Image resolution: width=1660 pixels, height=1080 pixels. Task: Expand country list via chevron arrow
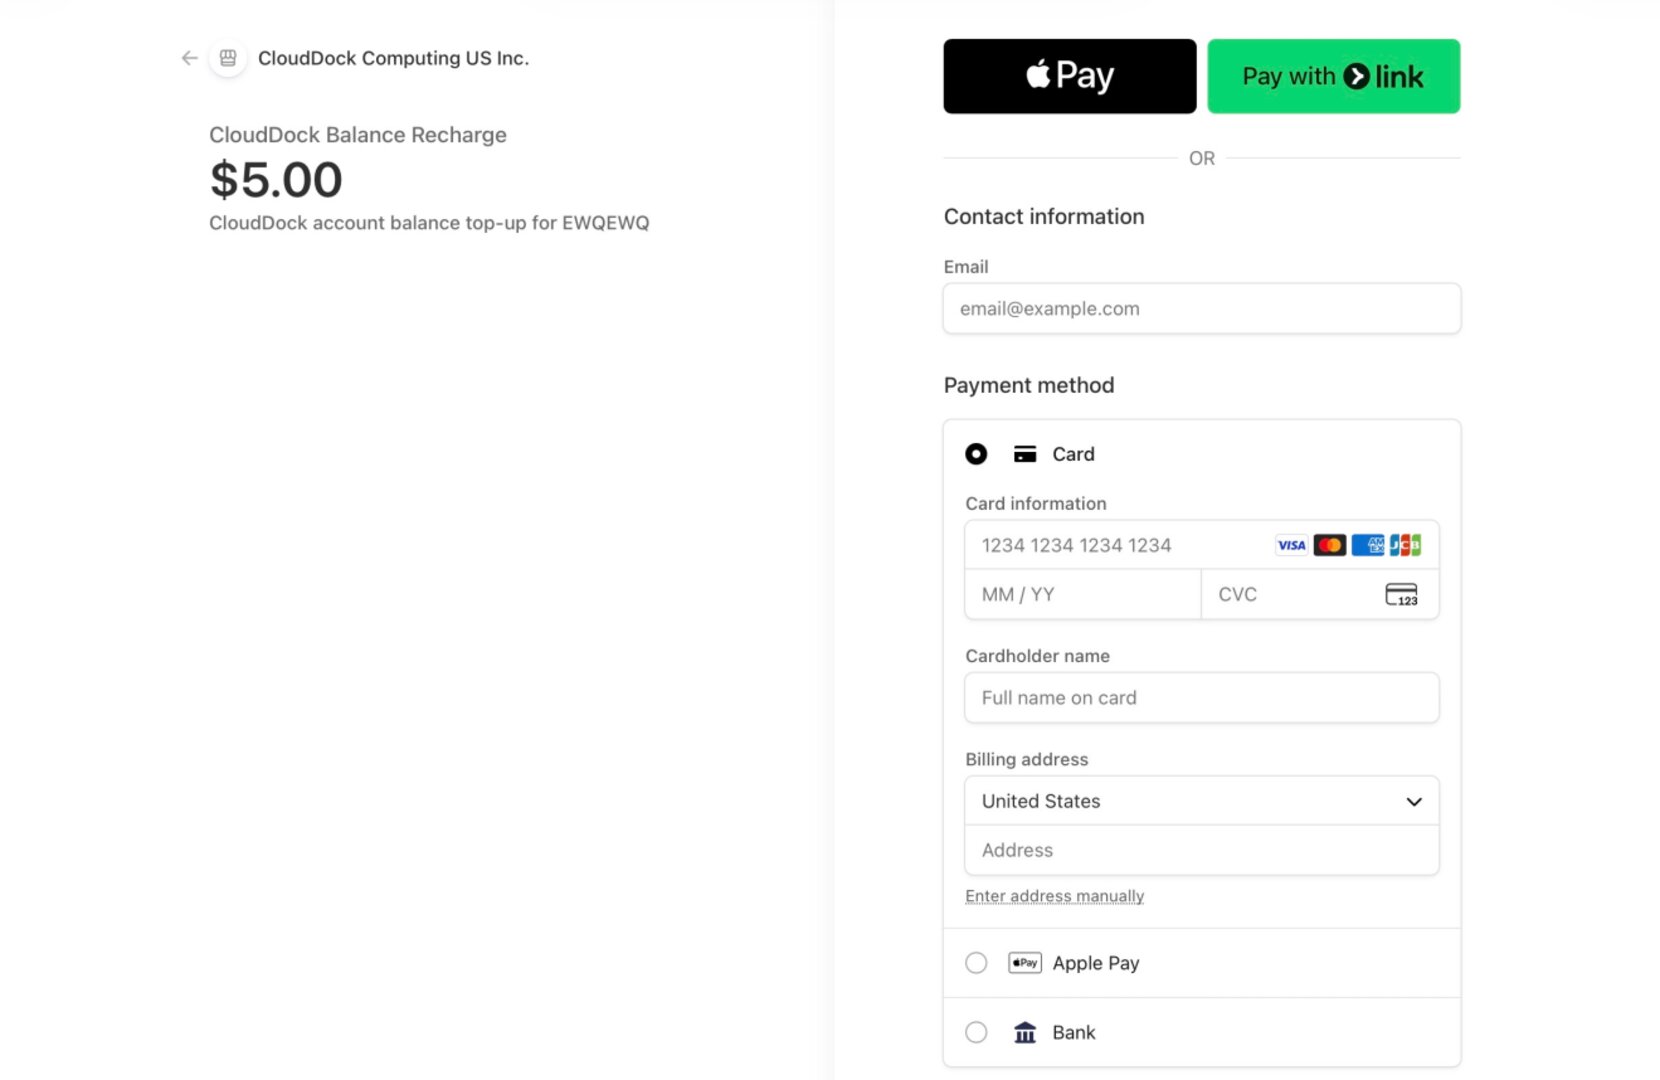(1414, 802)
